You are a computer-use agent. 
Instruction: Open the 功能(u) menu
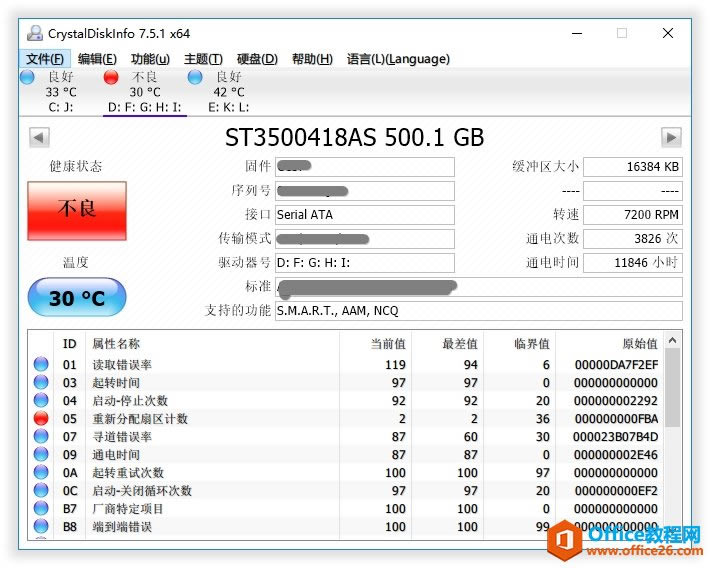pyautogui.click(x=150, y=59)
